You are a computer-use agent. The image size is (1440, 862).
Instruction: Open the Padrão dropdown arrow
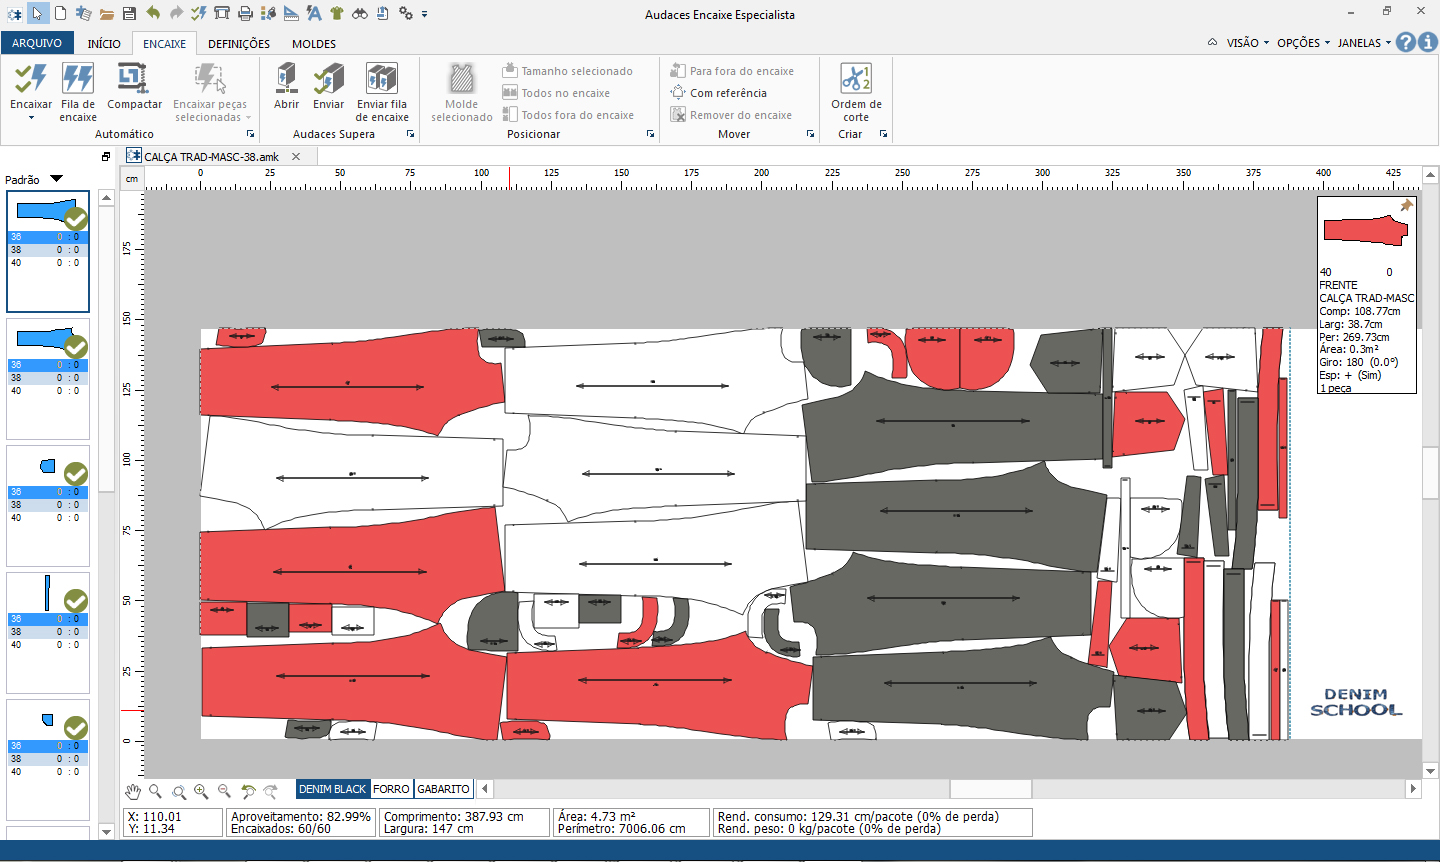(57, 179)
